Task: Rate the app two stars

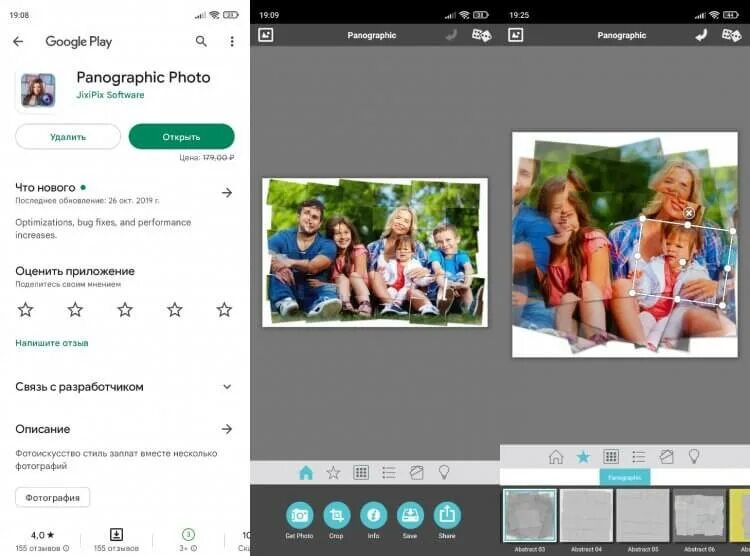Action: 75,310
